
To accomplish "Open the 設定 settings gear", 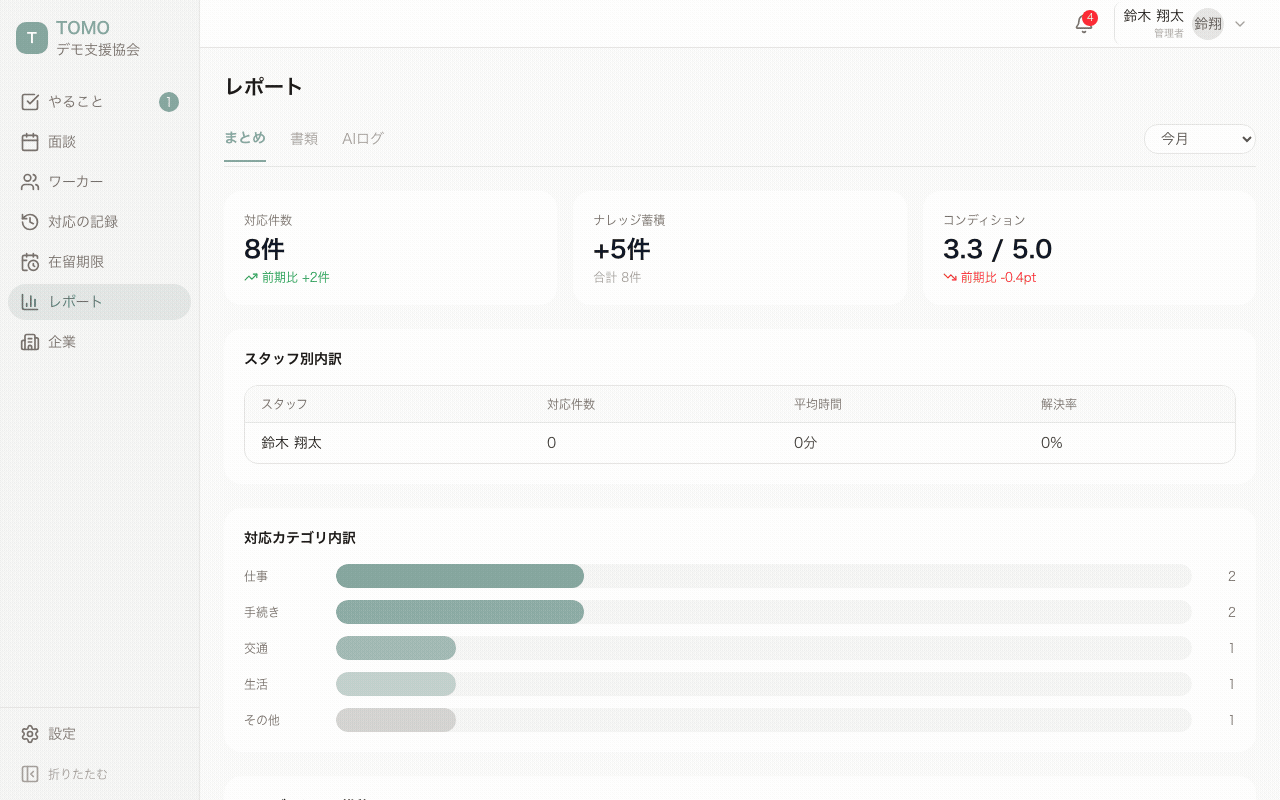I will tap(29, 733).
